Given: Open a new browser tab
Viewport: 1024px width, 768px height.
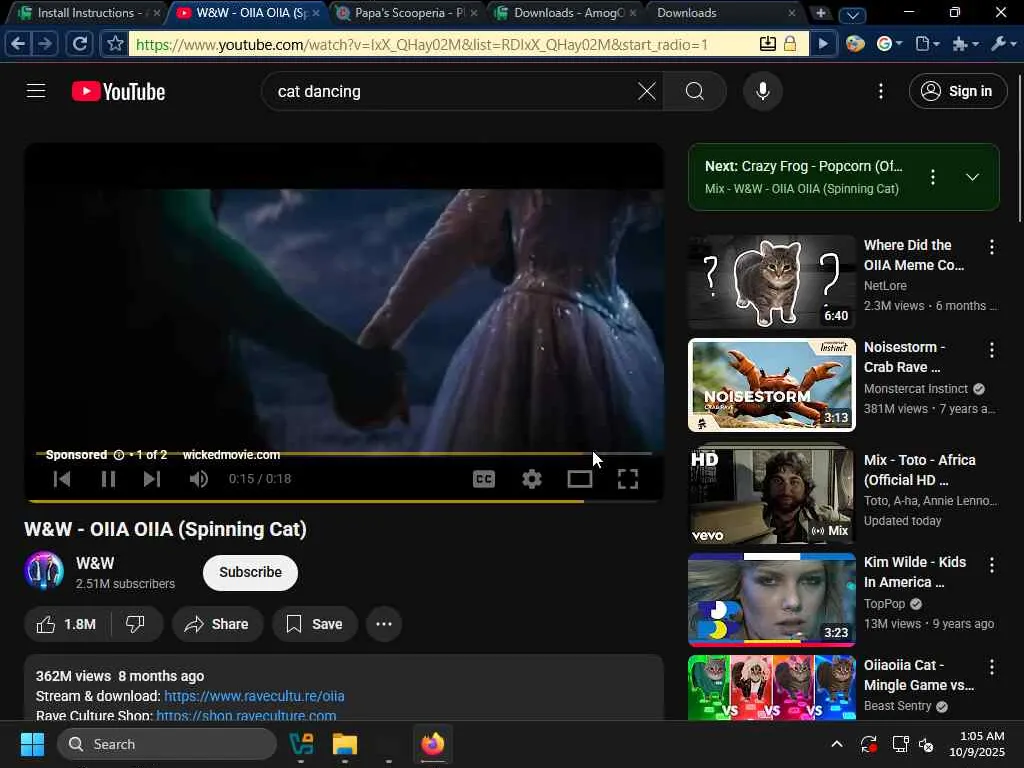Looking at the screenshot, I should click(821, 13).
